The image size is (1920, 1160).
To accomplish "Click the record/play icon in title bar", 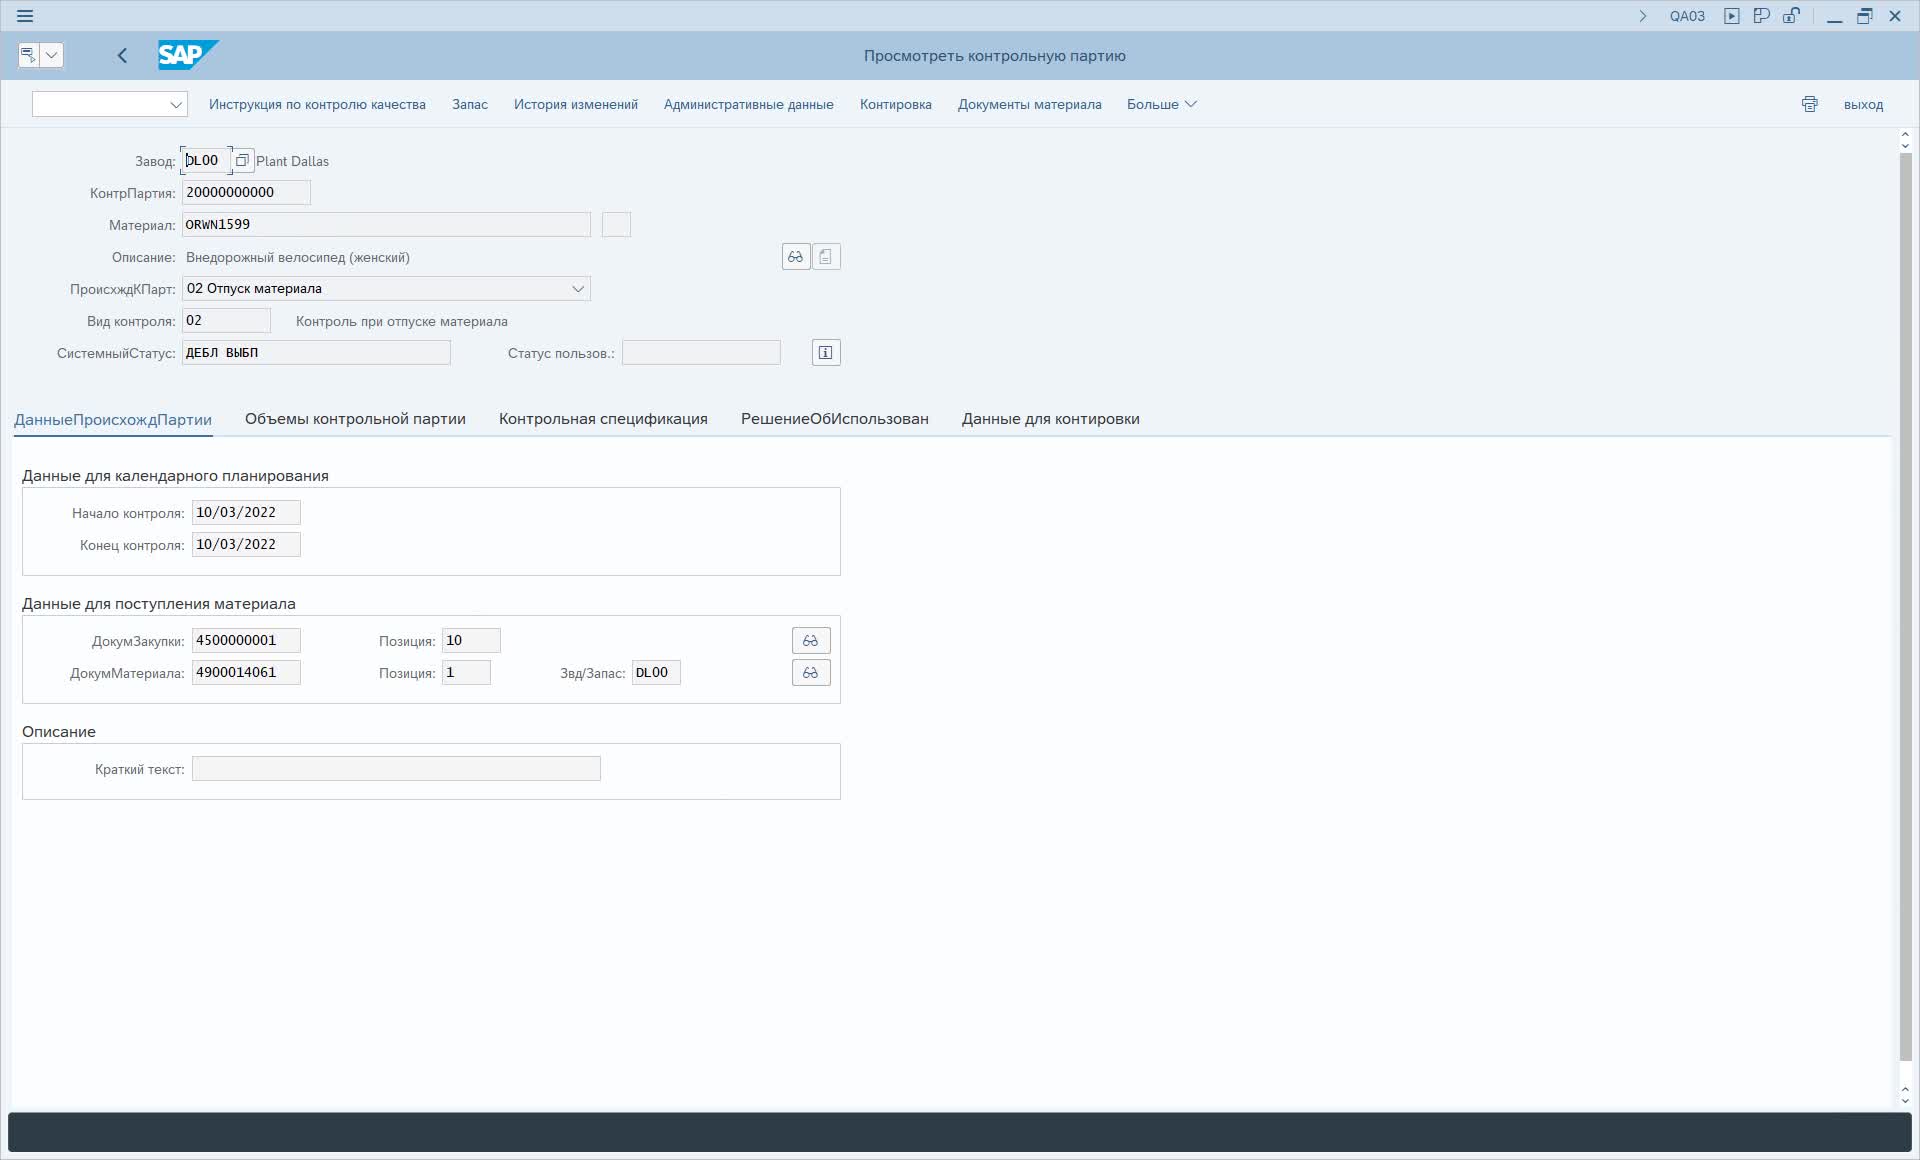I will click(x=1732, y=16).
